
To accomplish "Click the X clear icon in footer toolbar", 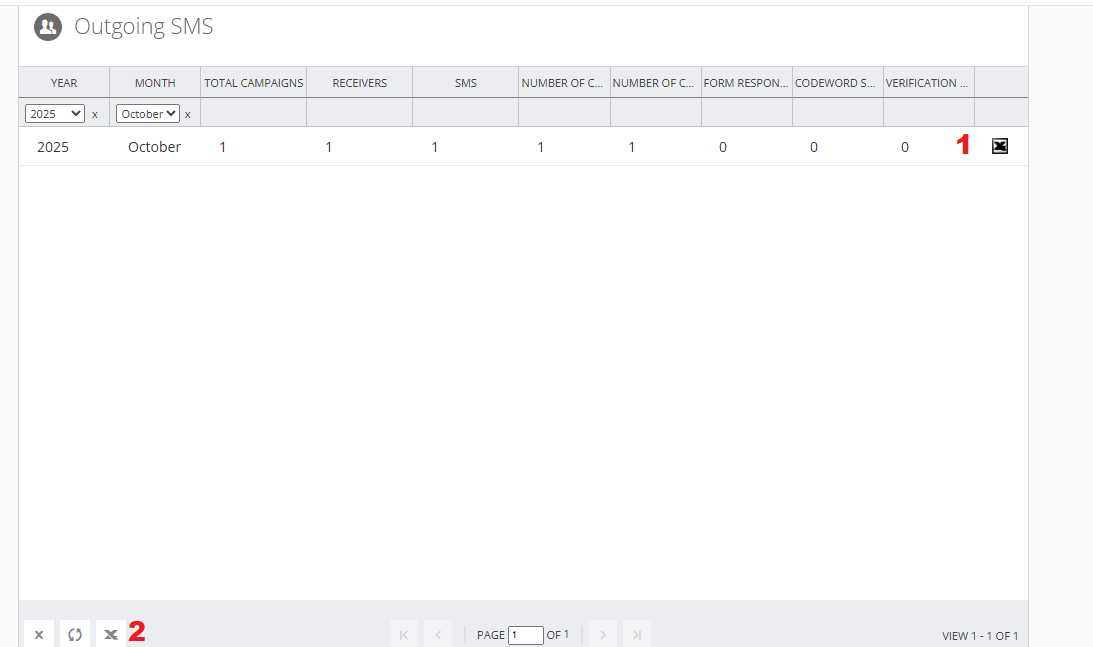I will (x=39, y=634).
